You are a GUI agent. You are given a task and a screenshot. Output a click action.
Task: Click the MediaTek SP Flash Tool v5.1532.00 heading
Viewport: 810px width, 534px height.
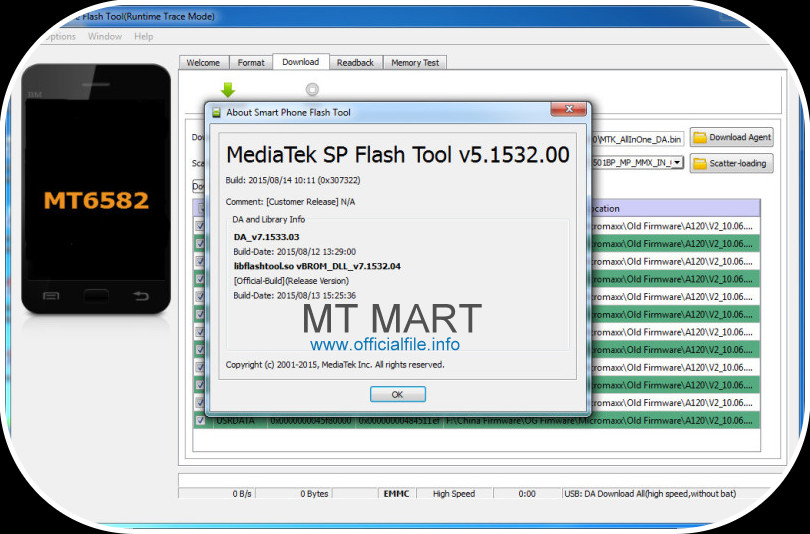pyautogui.click(x=398, y=154)
